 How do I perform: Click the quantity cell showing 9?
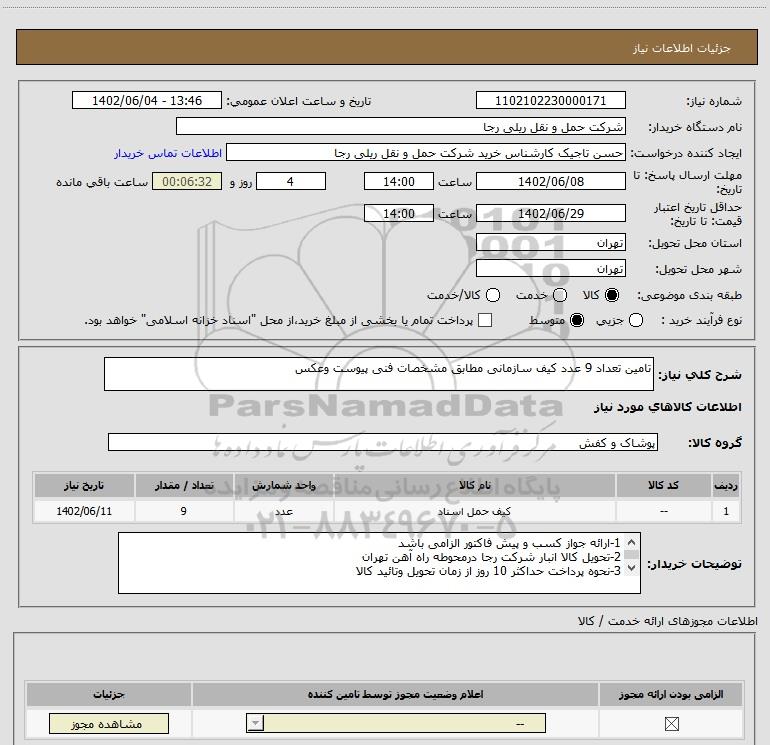click(184, 511)
